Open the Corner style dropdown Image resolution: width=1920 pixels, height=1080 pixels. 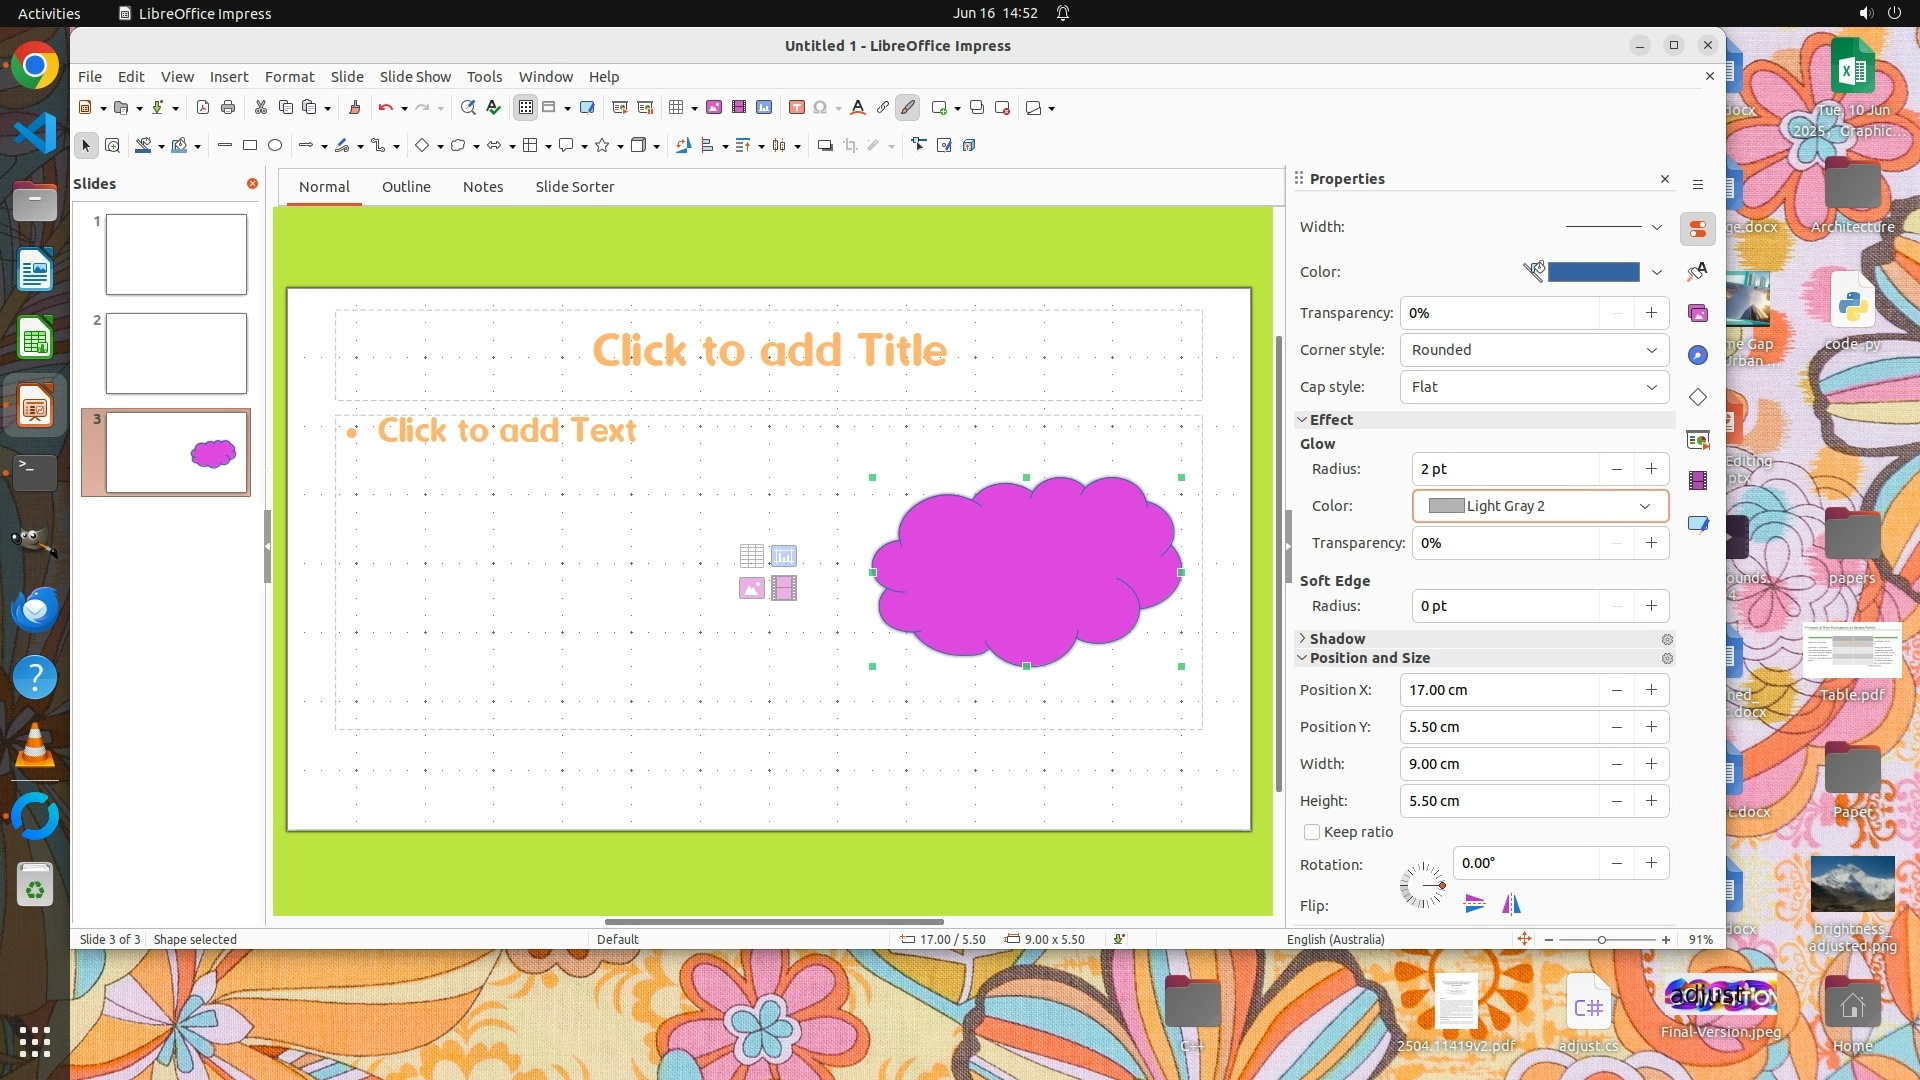click(1534, 350)
